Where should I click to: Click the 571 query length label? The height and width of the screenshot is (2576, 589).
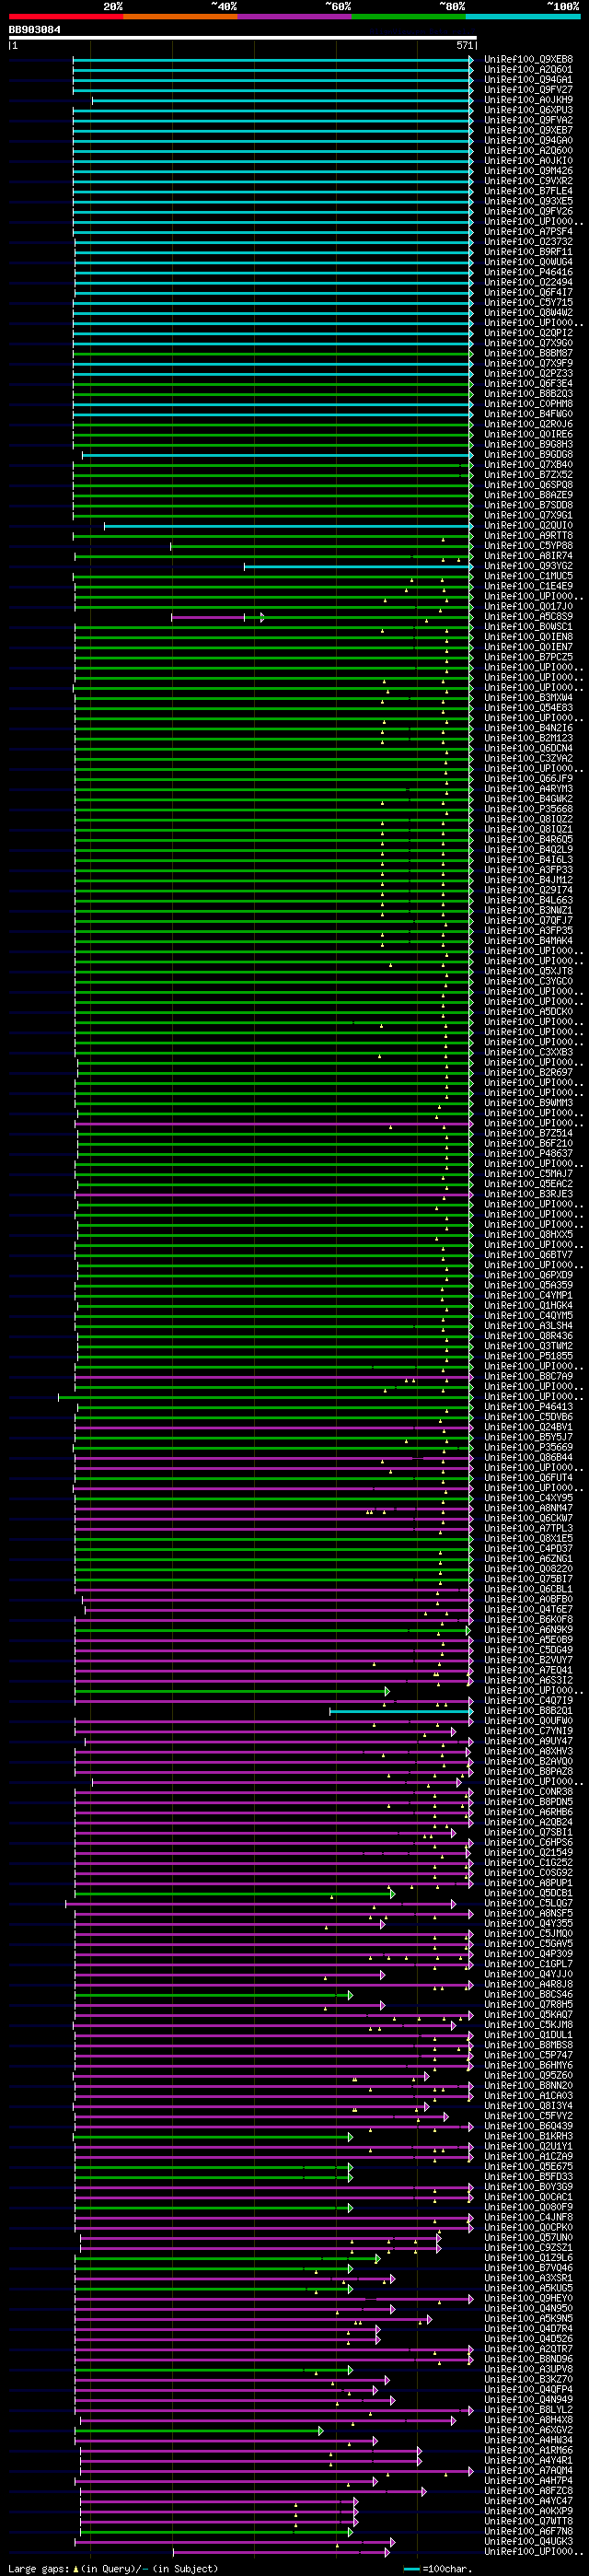coord(465,46)
